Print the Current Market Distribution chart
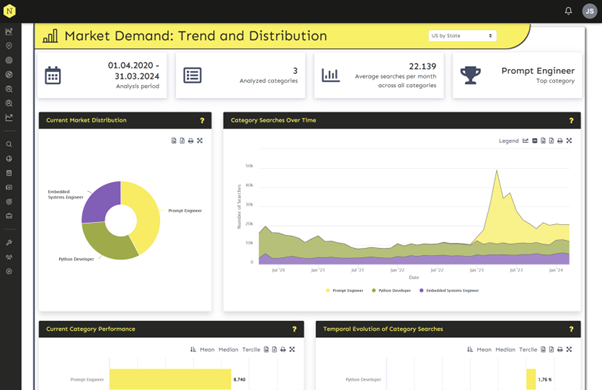Screen dimensions: 602x390 click(x=191, y=141)
